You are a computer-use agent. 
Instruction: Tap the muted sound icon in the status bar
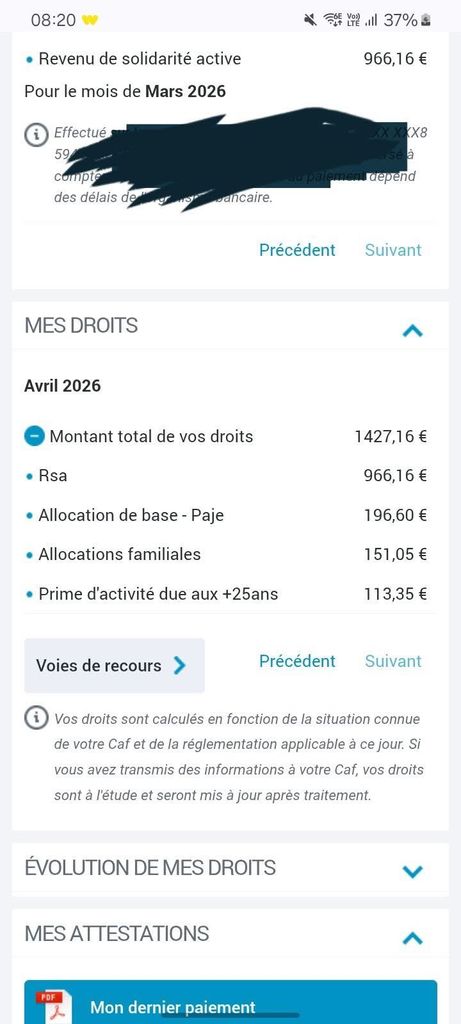click(310, 20)
